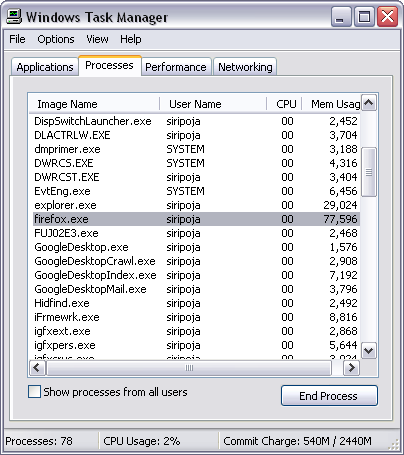Click the End Process button
This screenshot has height=455, width=404.
[329, 396]
